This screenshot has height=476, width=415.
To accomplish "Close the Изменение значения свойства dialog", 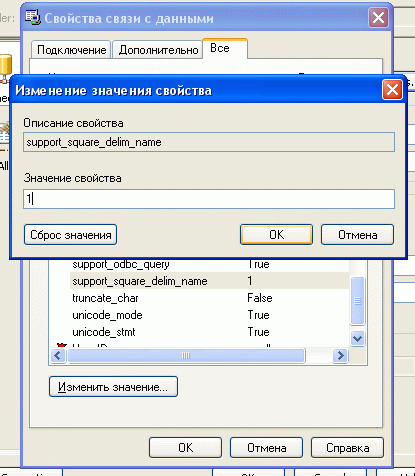I will point(392,90).
